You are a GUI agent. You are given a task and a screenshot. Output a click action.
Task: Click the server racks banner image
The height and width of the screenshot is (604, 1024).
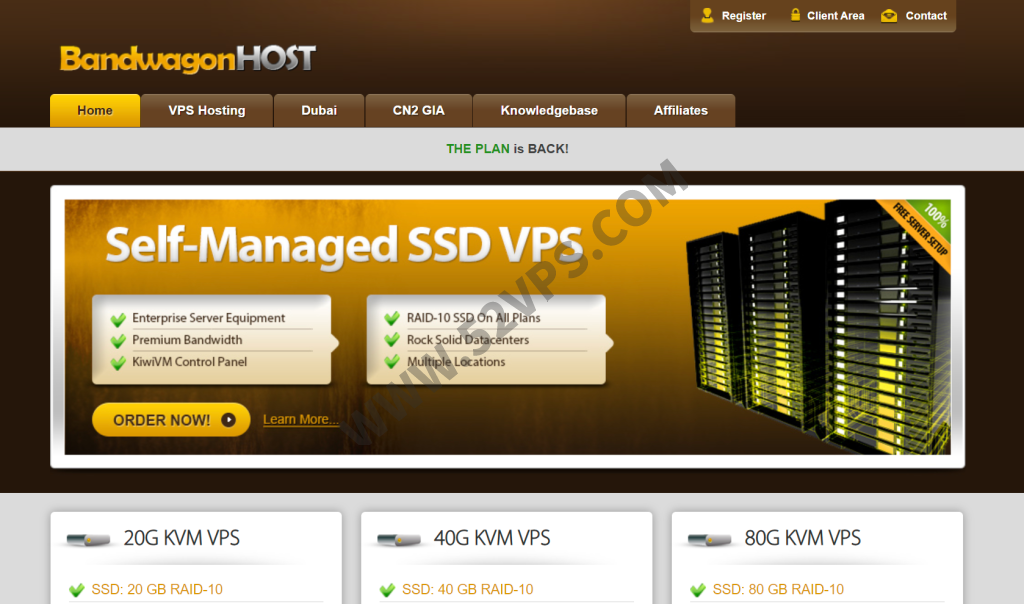[x=816, y=326]
